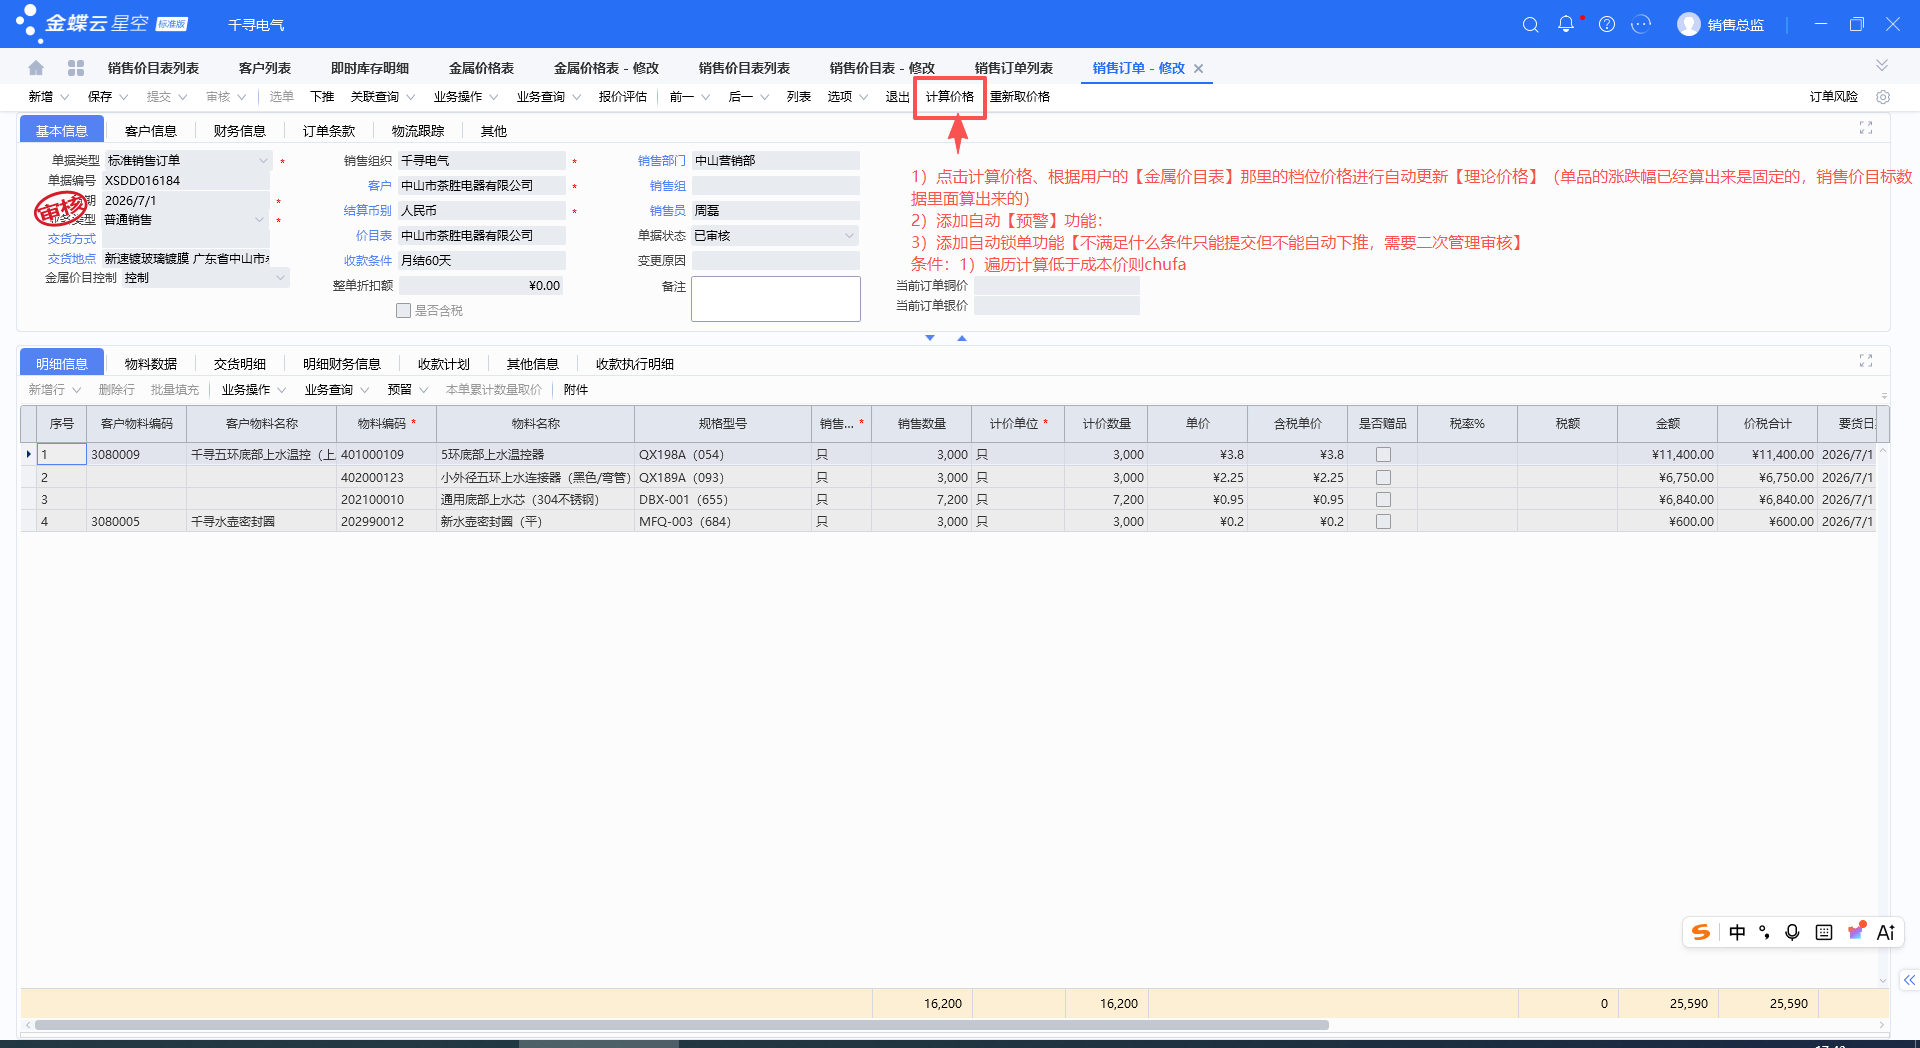This screenshot has width=1920, height=1048.
Task: Open the toolbar settings gear icon
Action: click(1883, 97)
